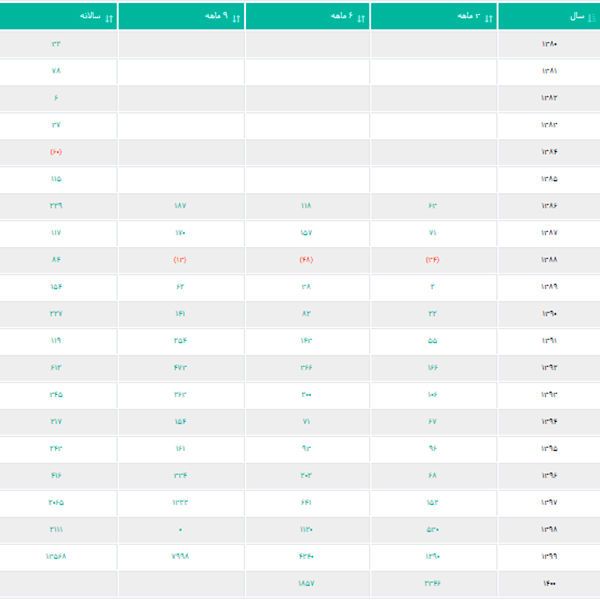Viewport: 600px width, 601px height.
Task: Click the ۶ ماهه header text
Action: [341, 17]
